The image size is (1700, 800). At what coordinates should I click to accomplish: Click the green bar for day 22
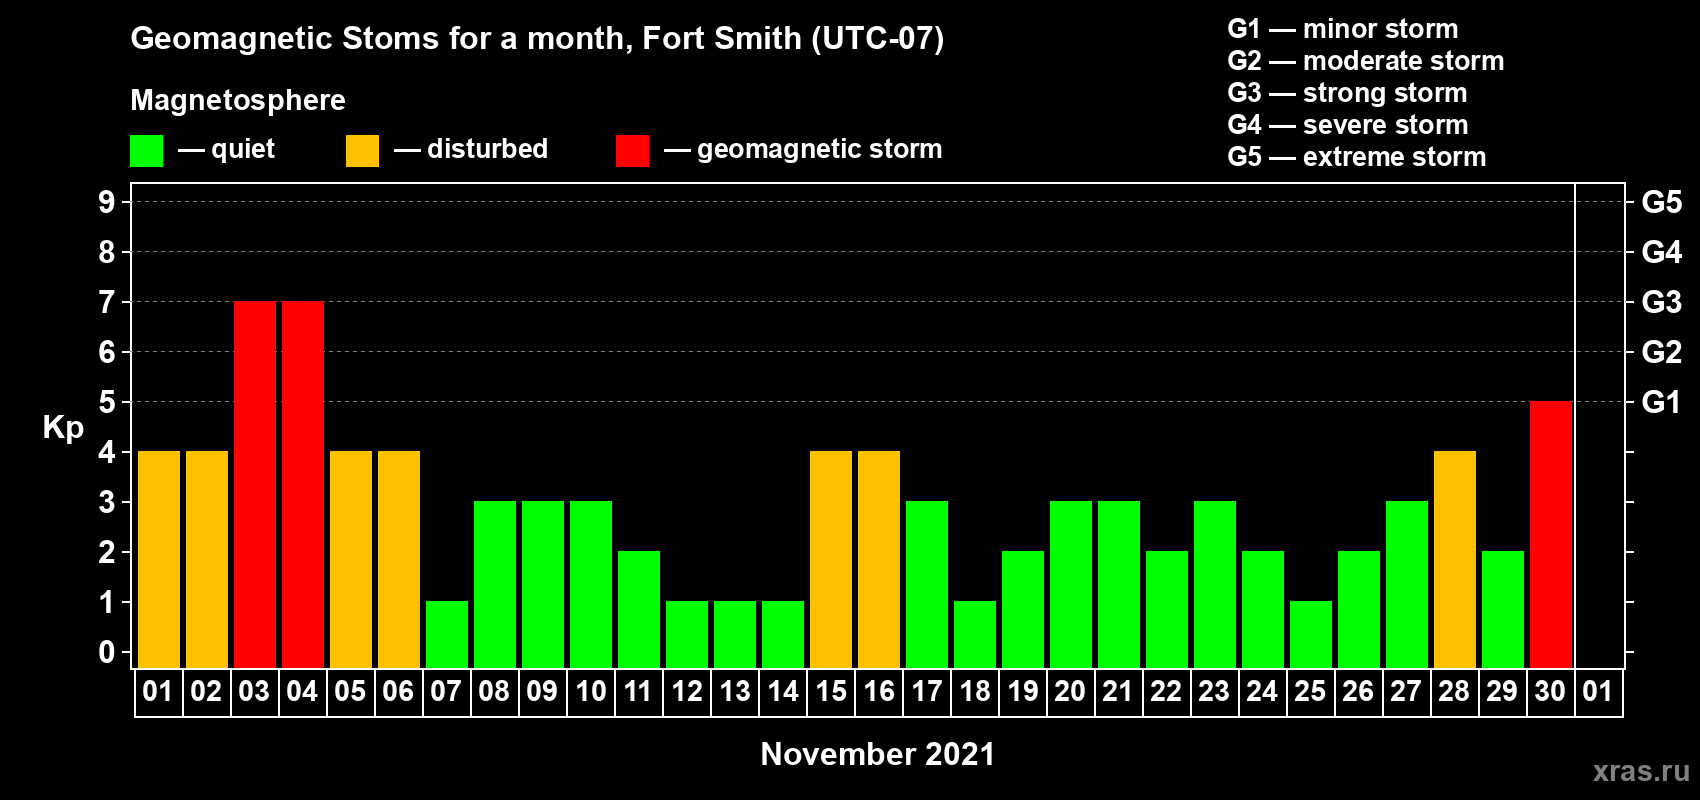(x=1167, y=610)
